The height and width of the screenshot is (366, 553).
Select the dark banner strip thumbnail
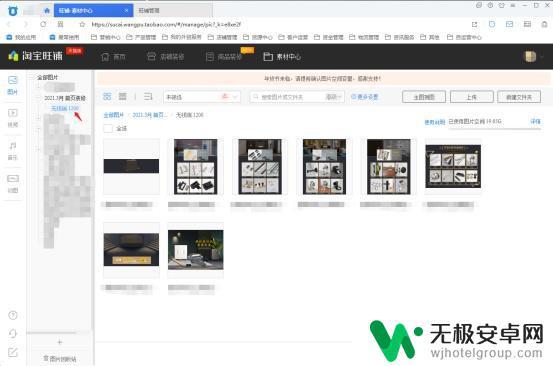click(x=131, y=166)
